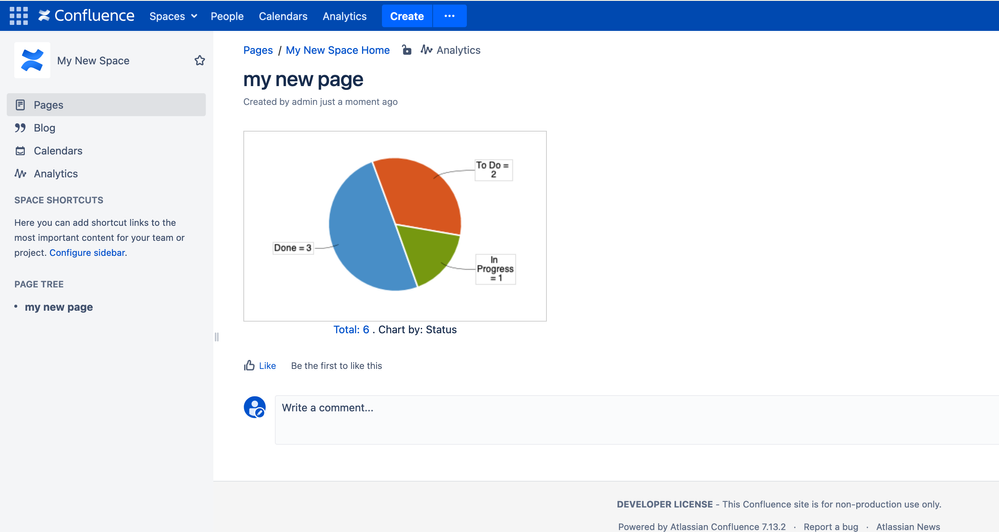999x532 pixels.
Task: Open the more options ellipsis beside Create
Action: [x=449, y=16]
